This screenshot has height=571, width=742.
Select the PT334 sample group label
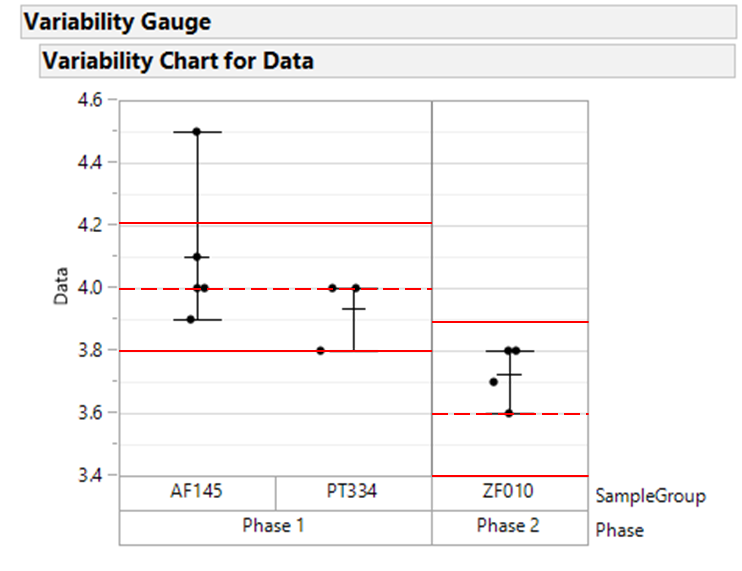tap(353, 493)
